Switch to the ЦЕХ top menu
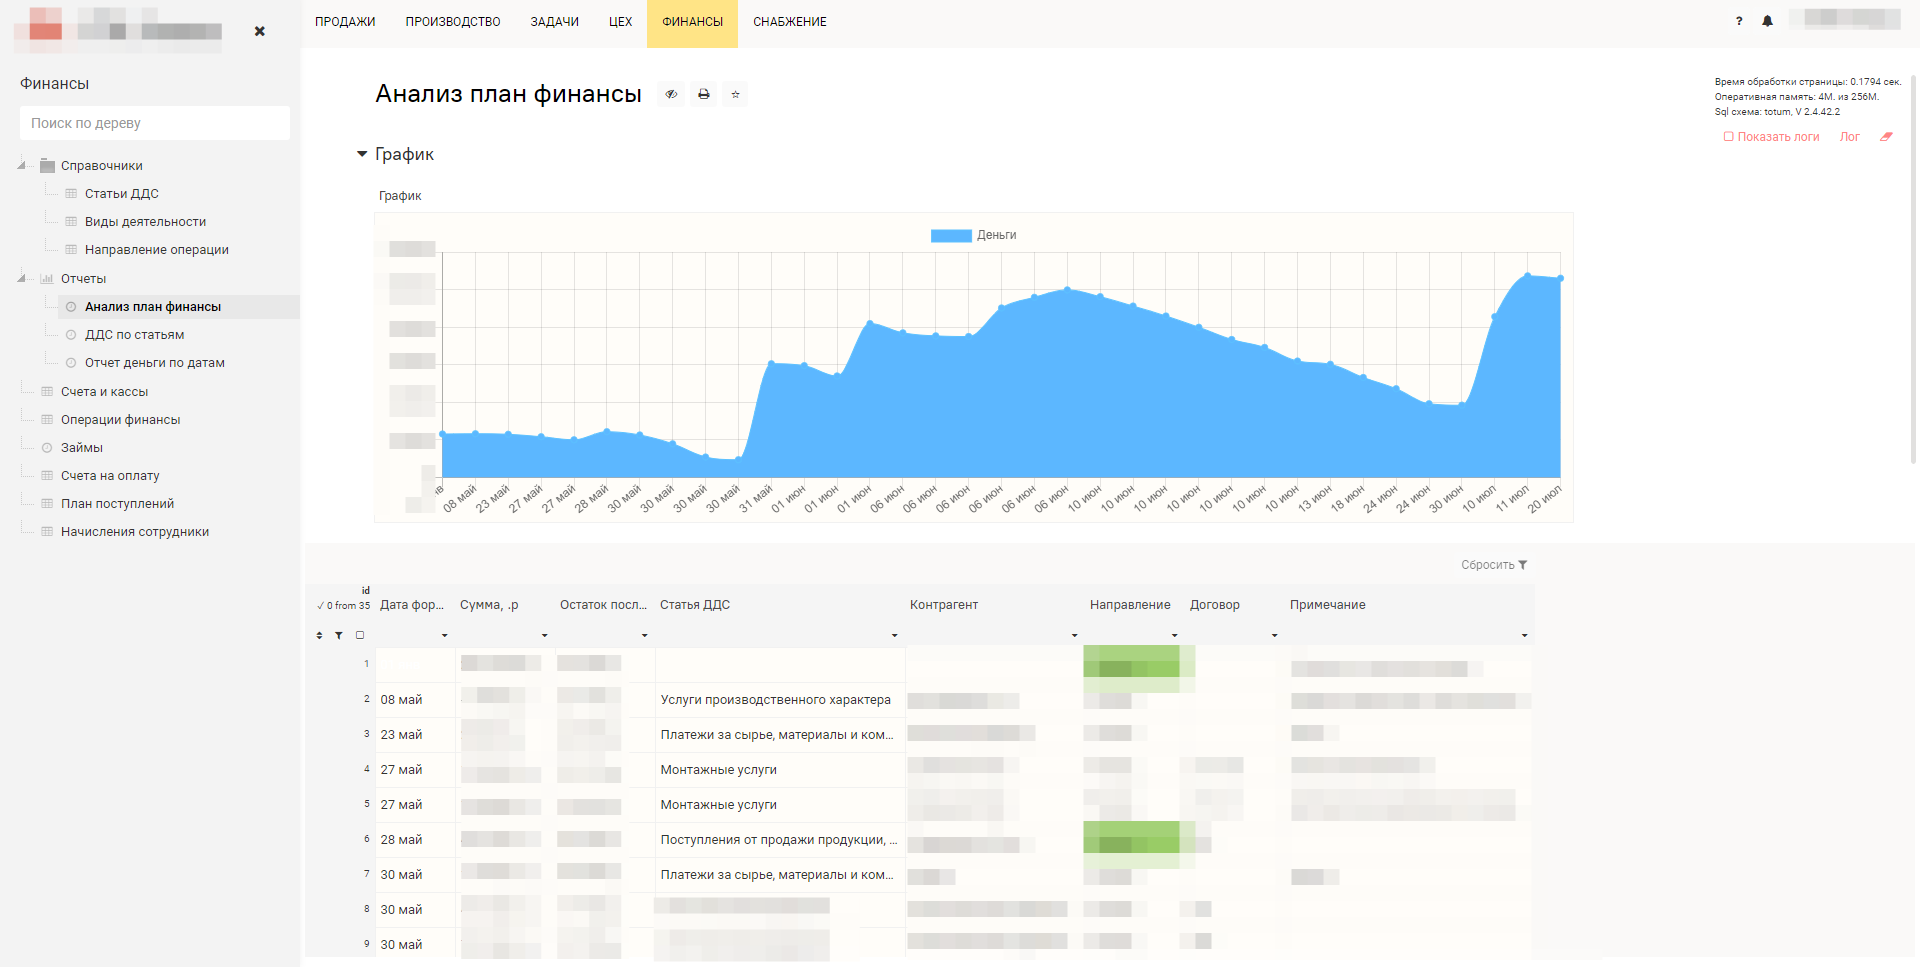Screen dimensions: 1920x967 620,22
